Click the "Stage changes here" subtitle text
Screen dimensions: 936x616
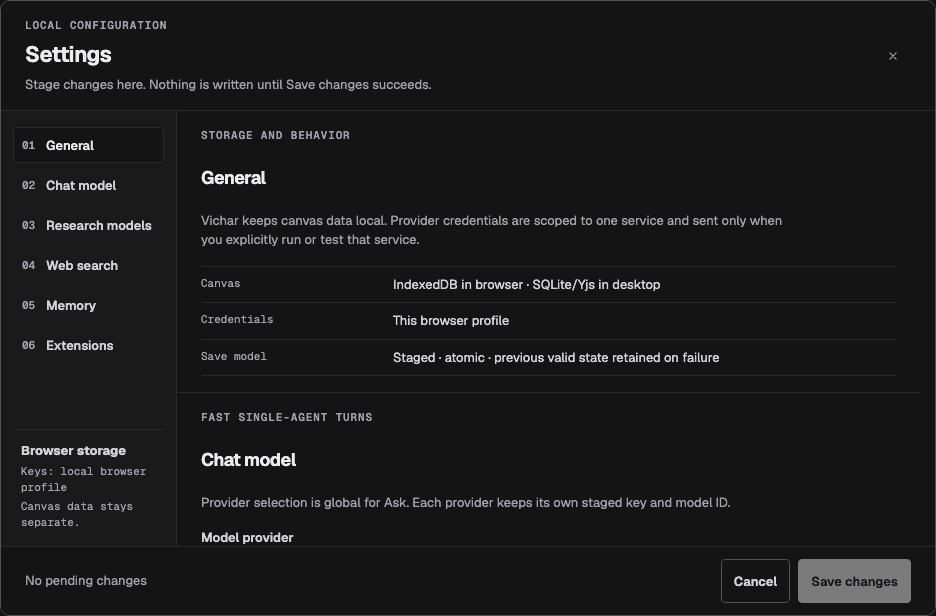point(228,85)
